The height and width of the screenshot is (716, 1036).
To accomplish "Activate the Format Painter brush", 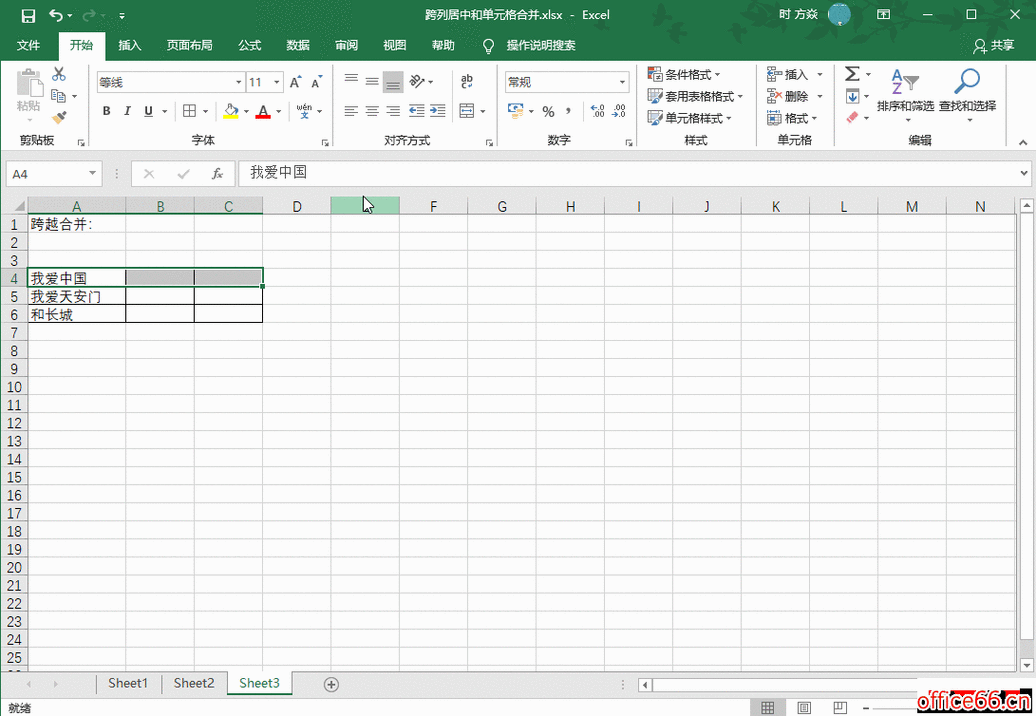I will [59, 118].
